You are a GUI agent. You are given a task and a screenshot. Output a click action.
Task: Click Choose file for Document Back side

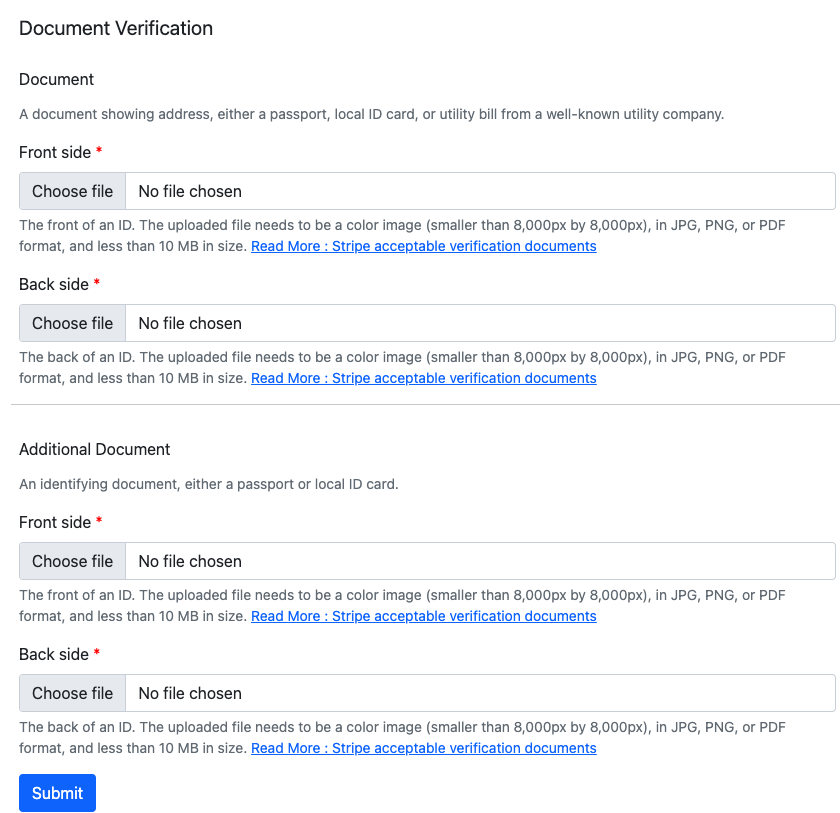click(x=72, y=323)
